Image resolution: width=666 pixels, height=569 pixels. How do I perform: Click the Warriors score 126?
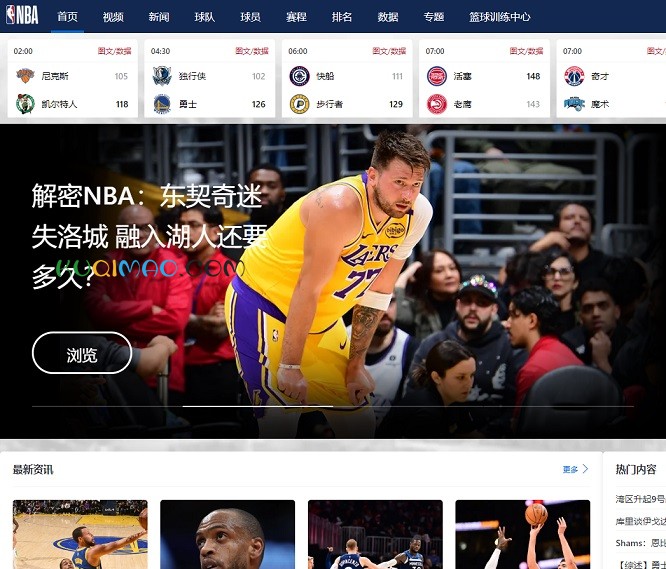(259, 104)
